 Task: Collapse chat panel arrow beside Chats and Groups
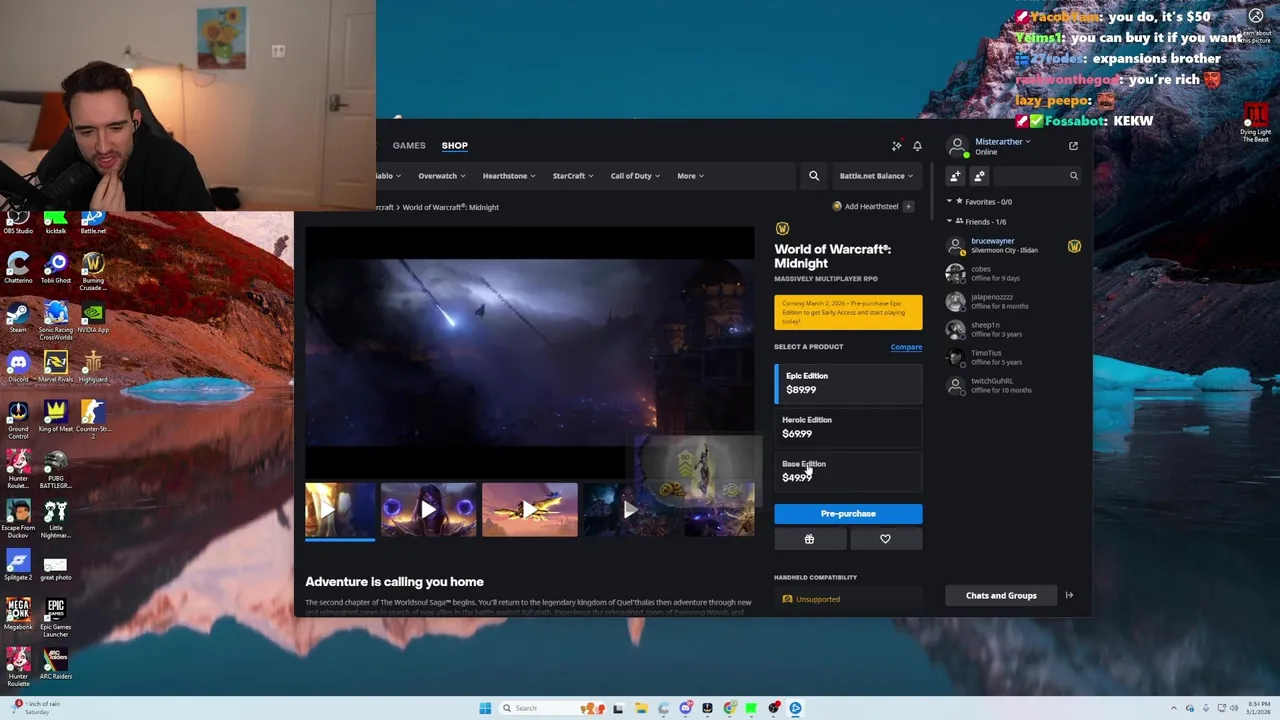click(1069, 596)
